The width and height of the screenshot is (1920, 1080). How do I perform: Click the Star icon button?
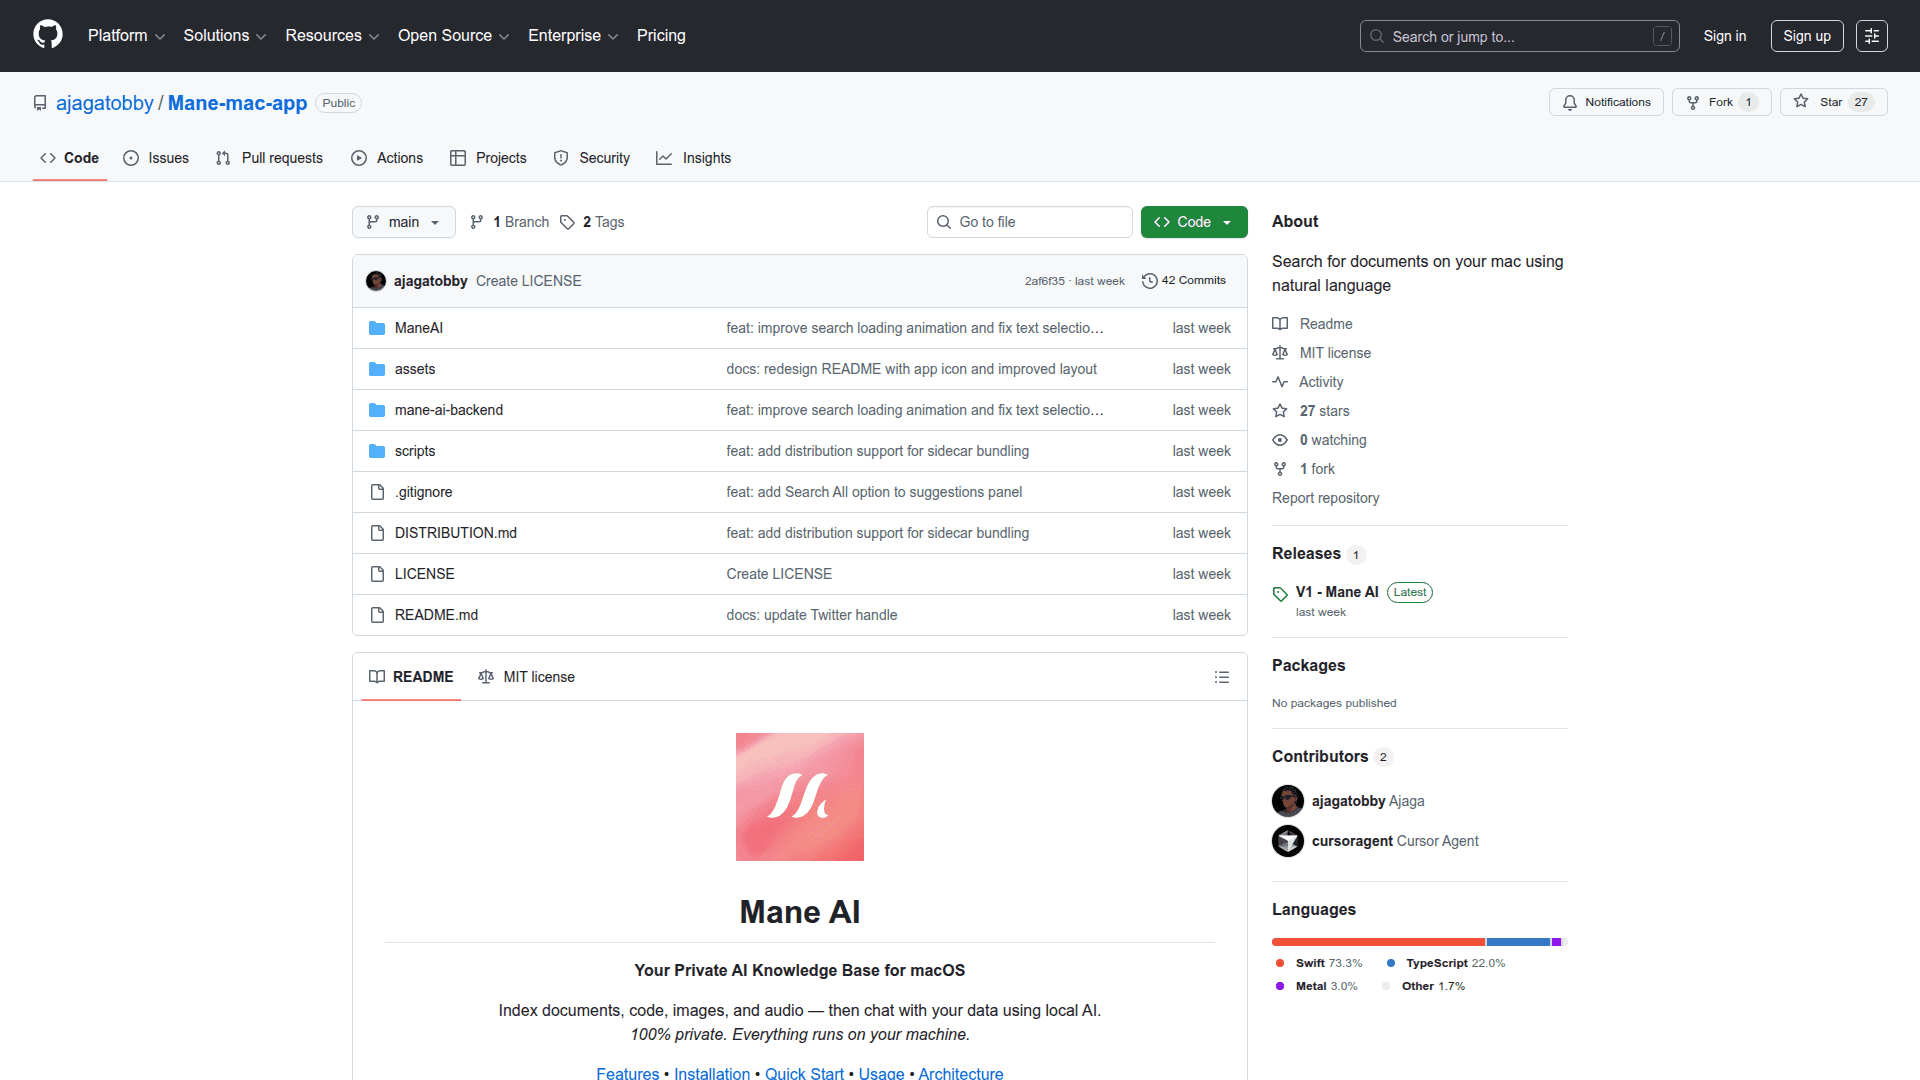(x=1801, y=102)
